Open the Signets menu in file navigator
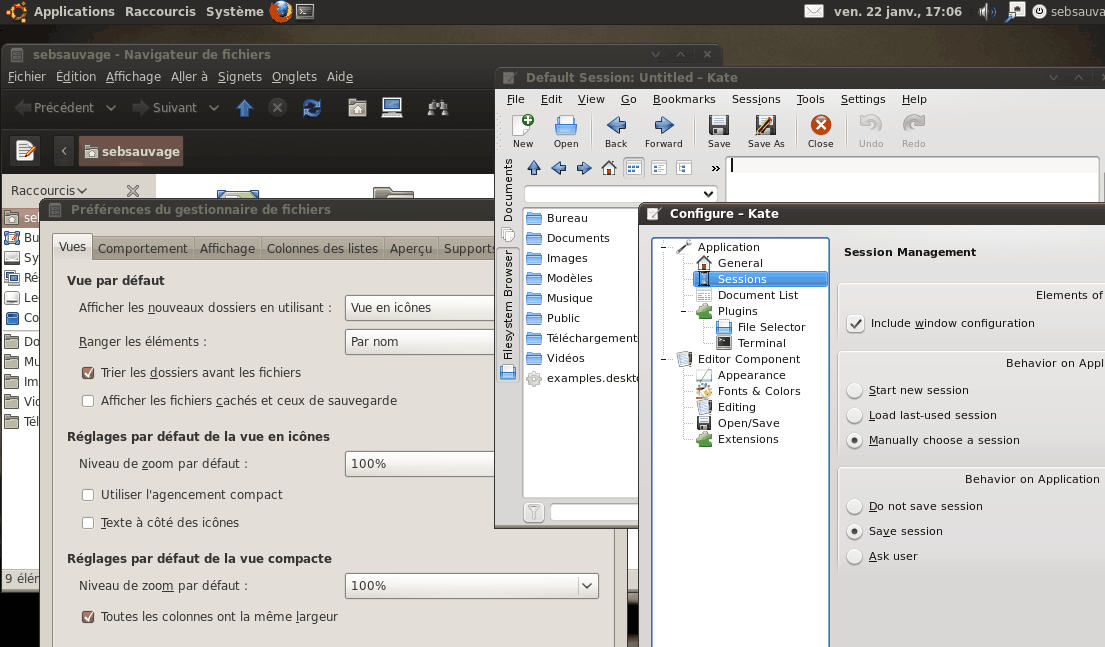The width and height of the screenshot is (1105, 647). point(240,77)
